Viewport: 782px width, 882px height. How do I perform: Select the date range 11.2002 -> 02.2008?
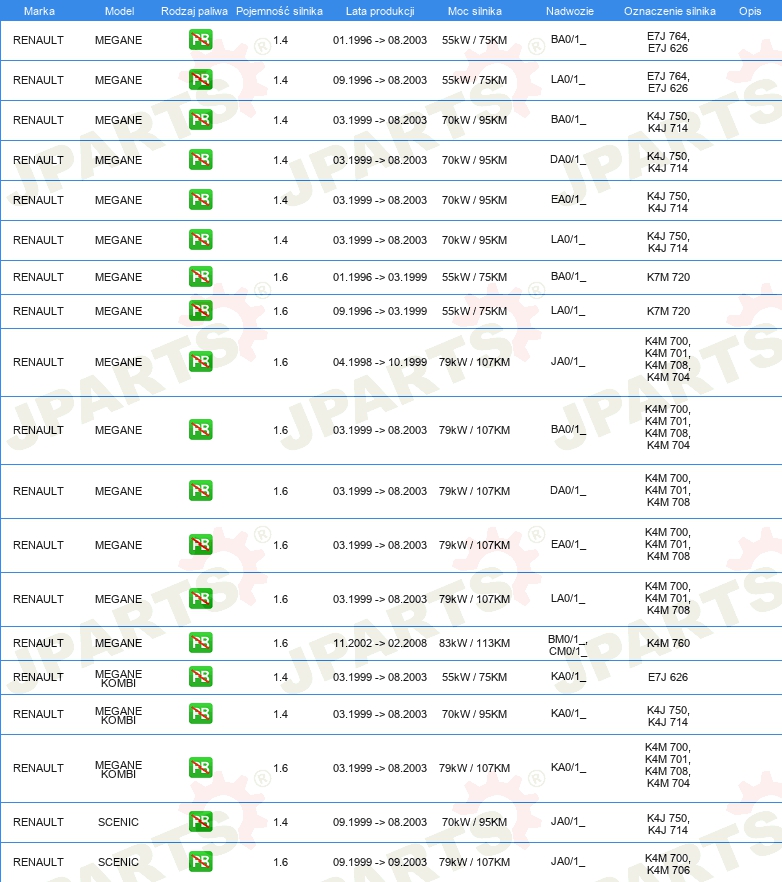coord(380,643)
